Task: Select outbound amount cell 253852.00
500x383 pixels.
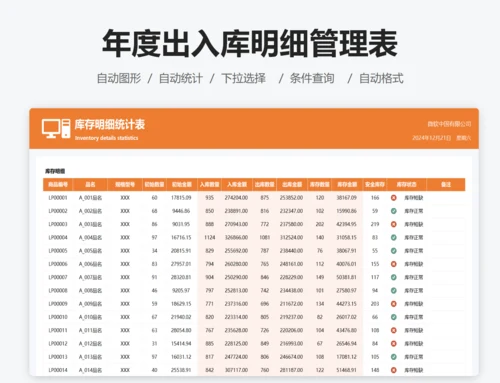Action: point(291,198)
